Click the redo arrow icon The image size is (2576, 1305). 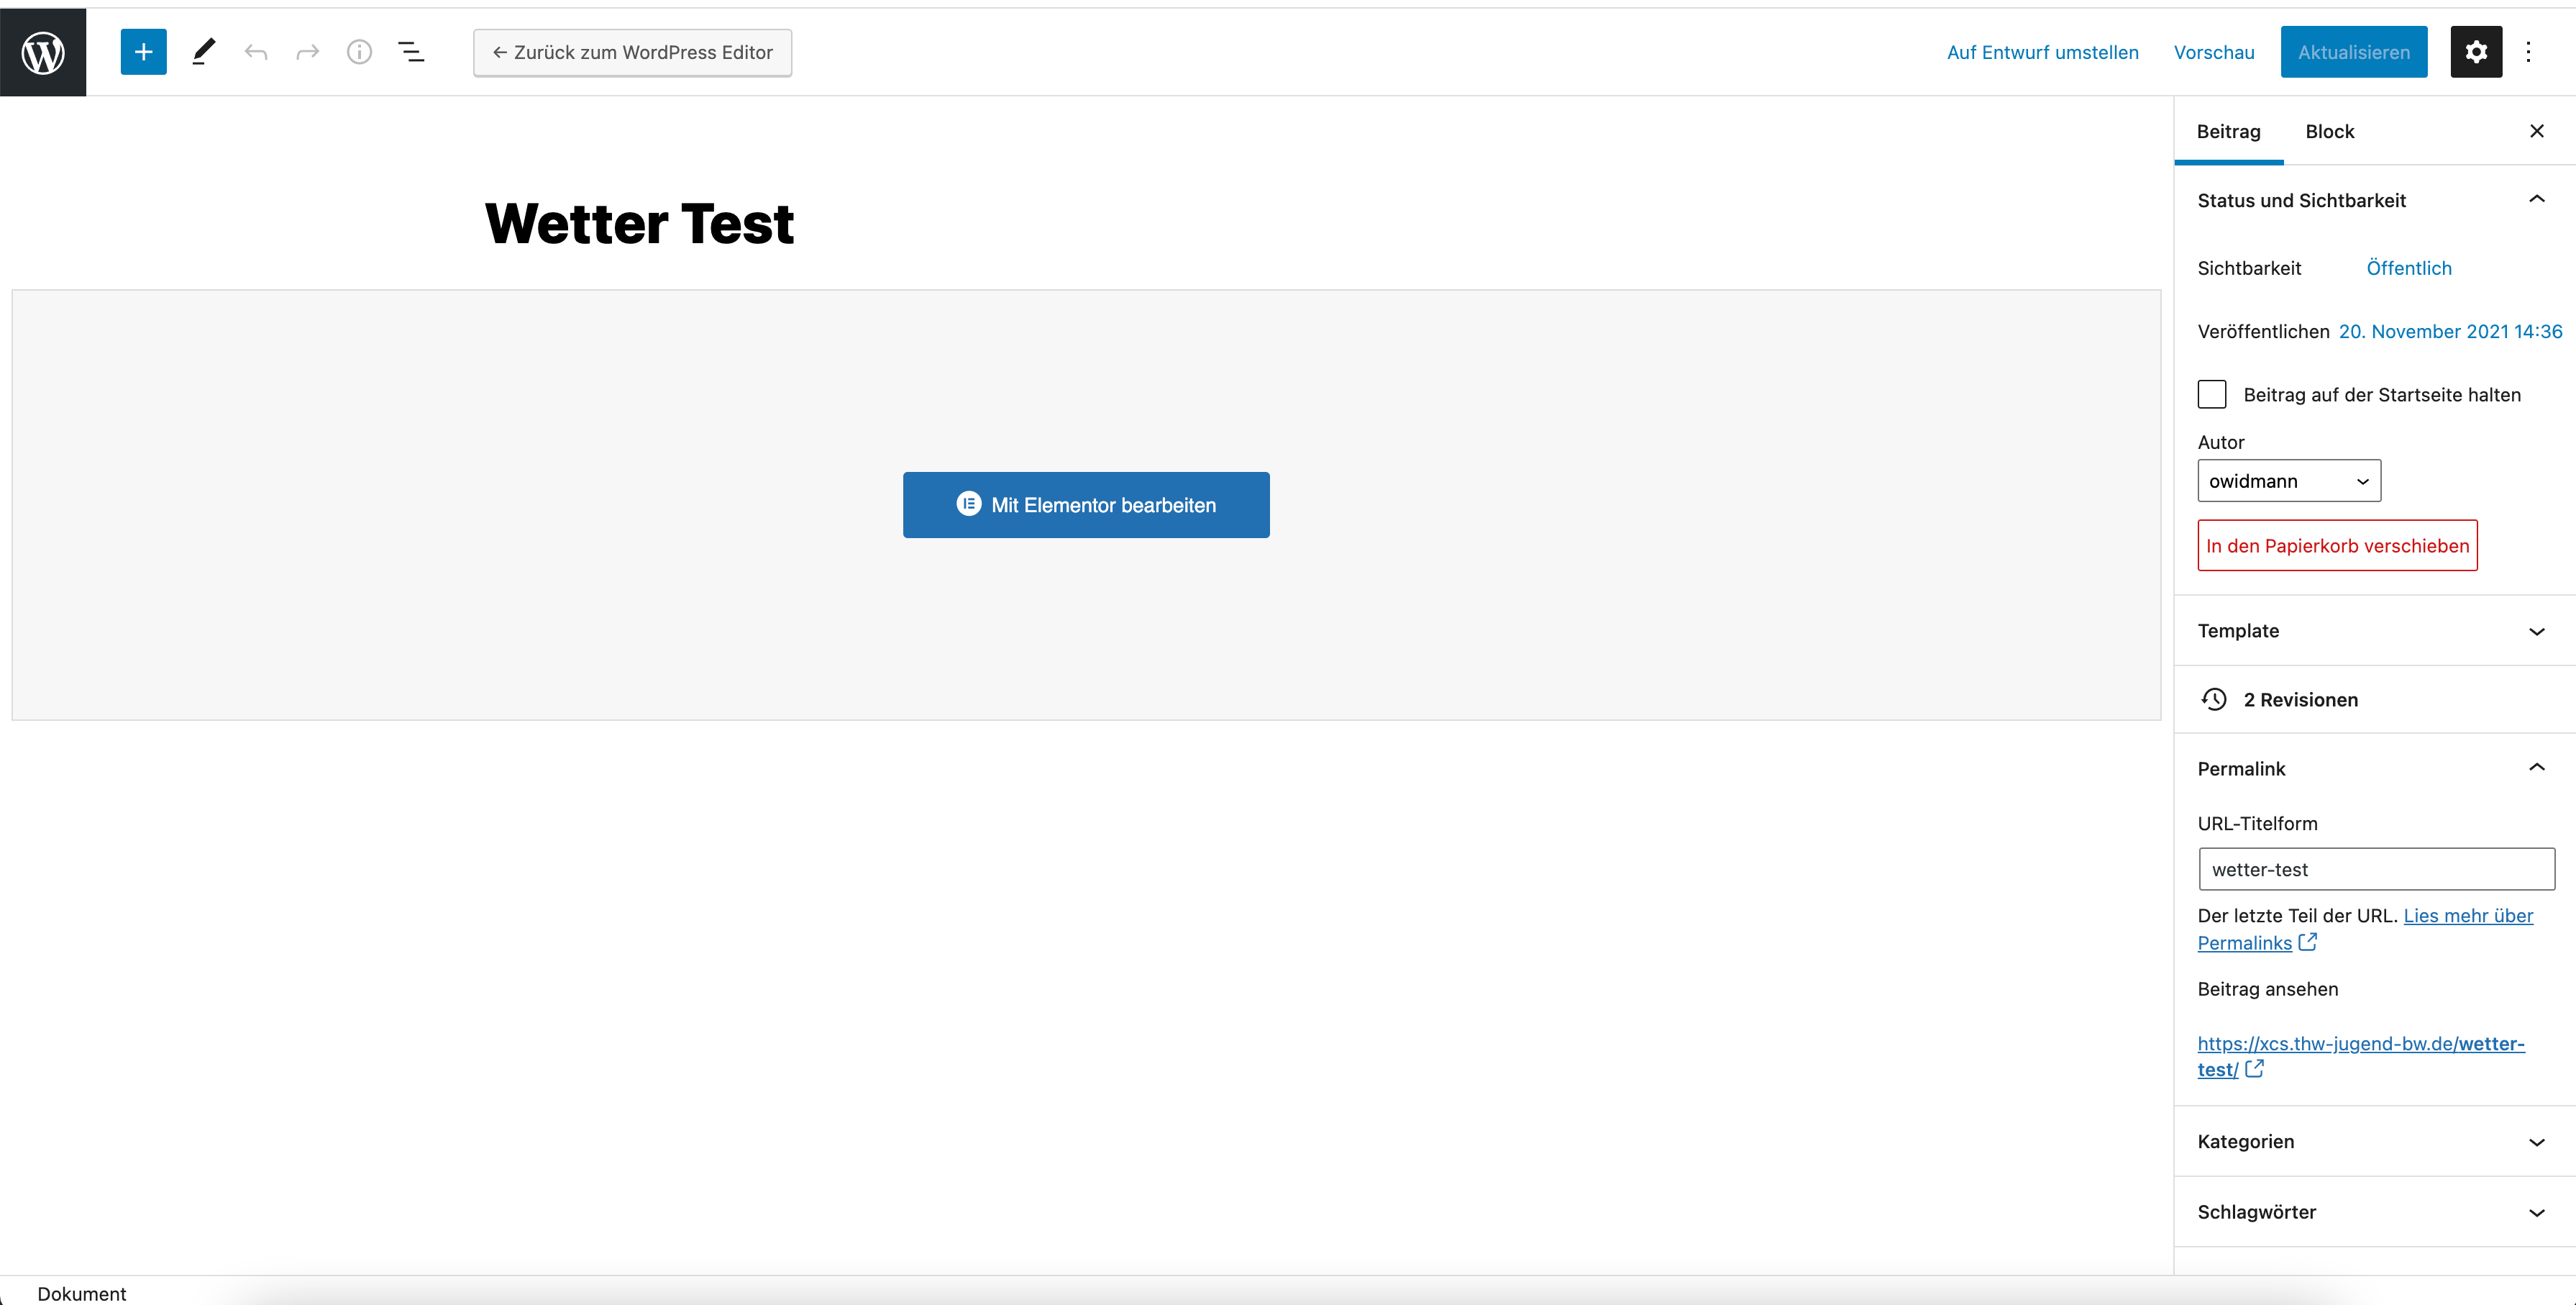pyautogui.click(x=308, y=52)
